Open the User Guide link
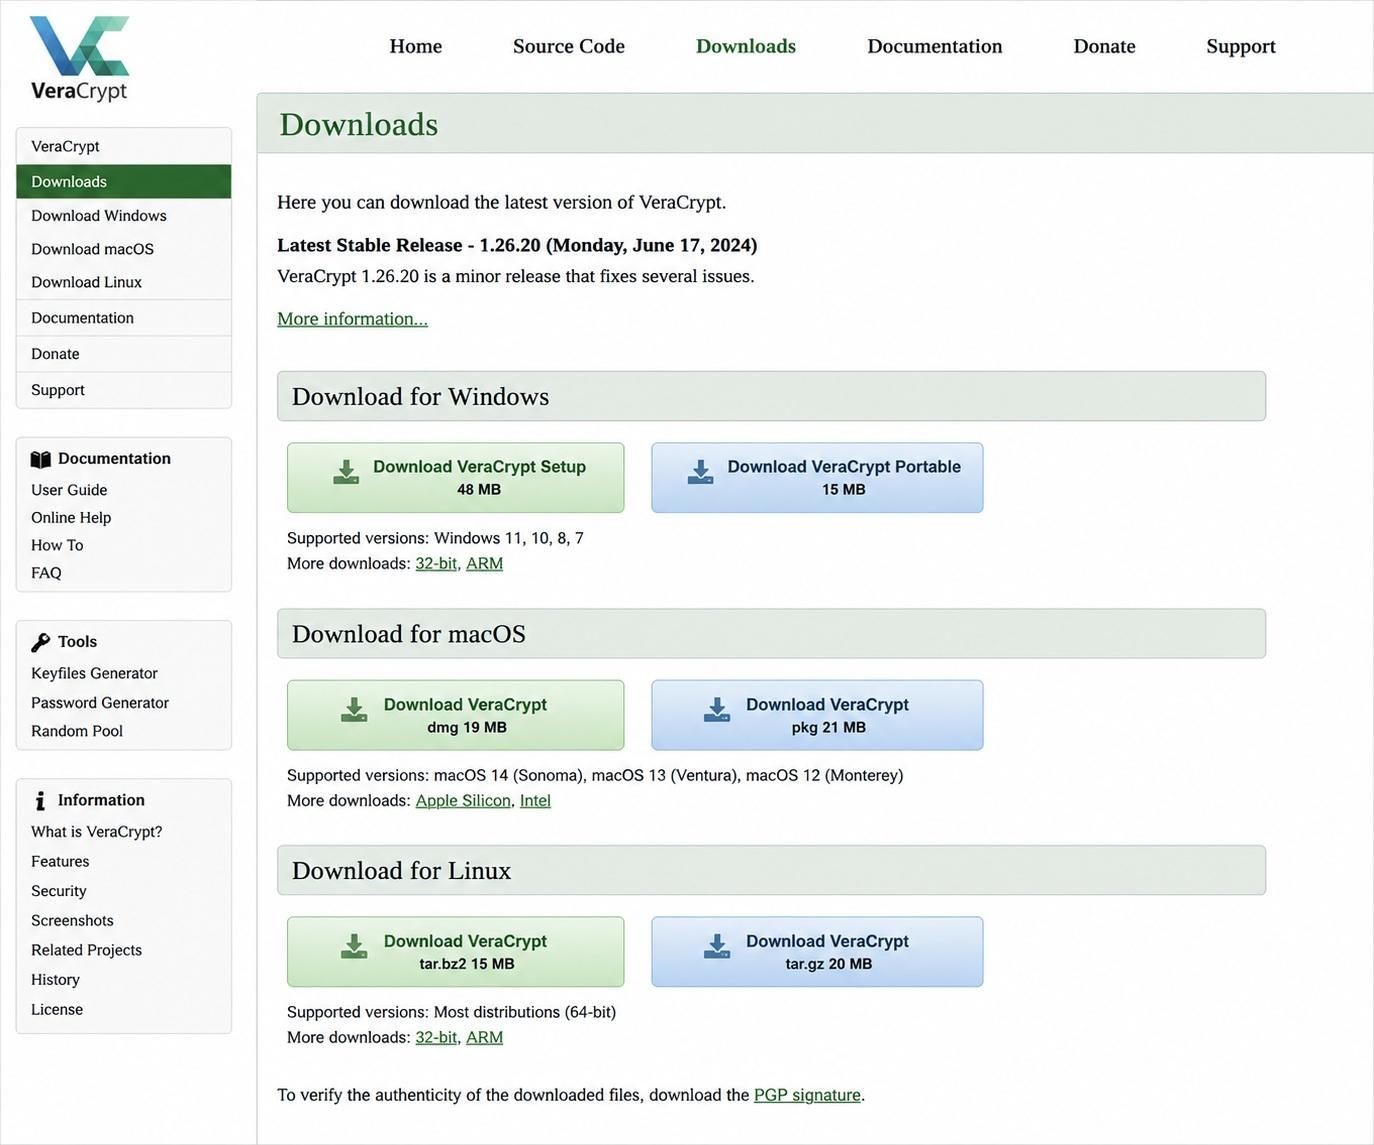The image size is (1374, 1145). 69,490
